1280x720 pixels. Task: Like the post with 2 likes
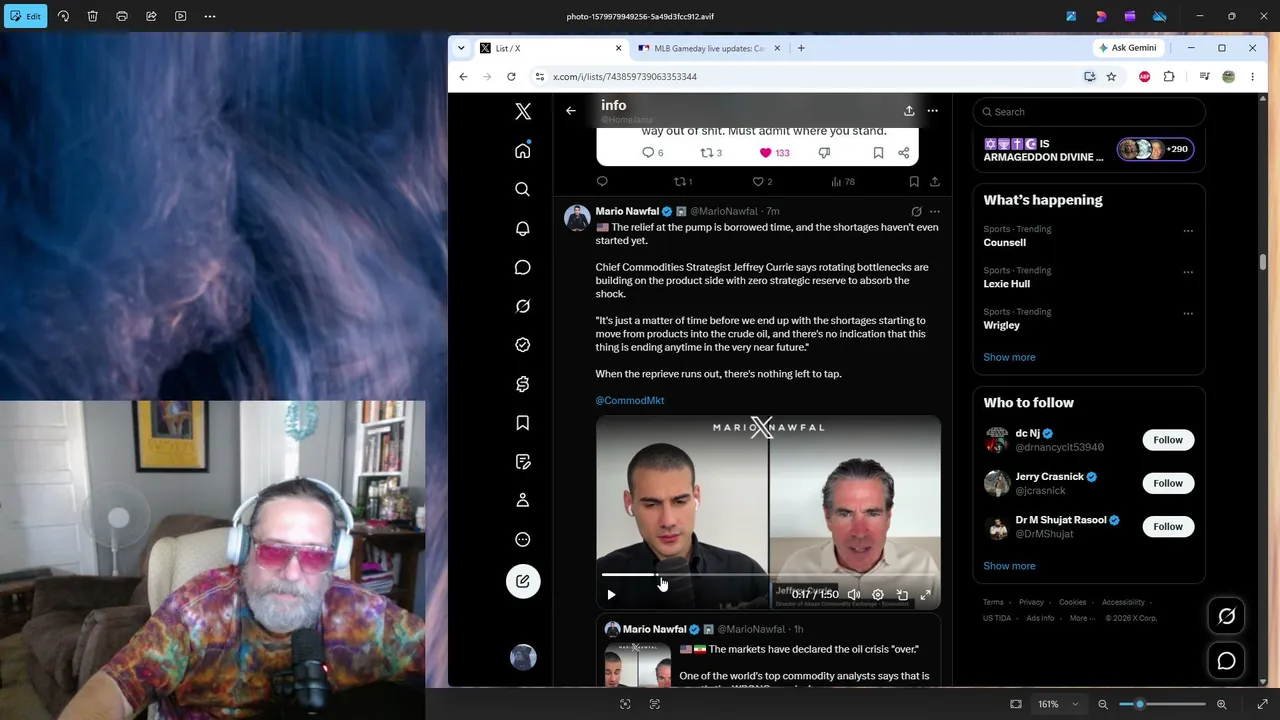pyautogui.click(x=762, y=182)
